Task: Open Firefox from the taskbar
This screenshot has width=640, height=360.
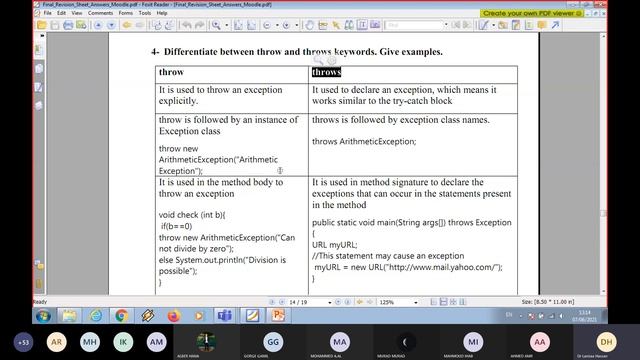Action: 173,316
